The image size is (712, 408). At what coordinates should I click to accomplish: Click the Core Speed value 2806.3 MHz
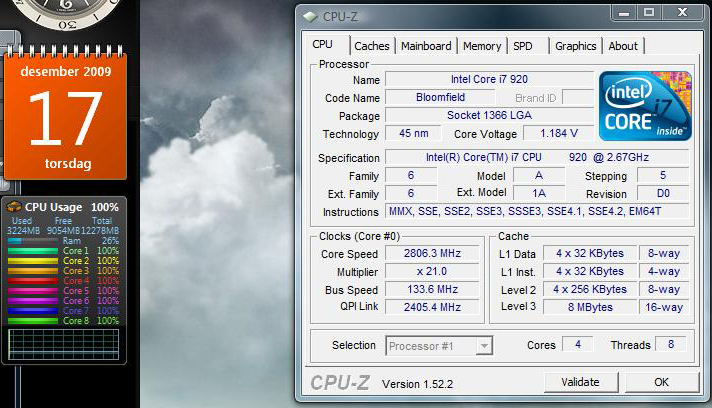pos(432,253)
